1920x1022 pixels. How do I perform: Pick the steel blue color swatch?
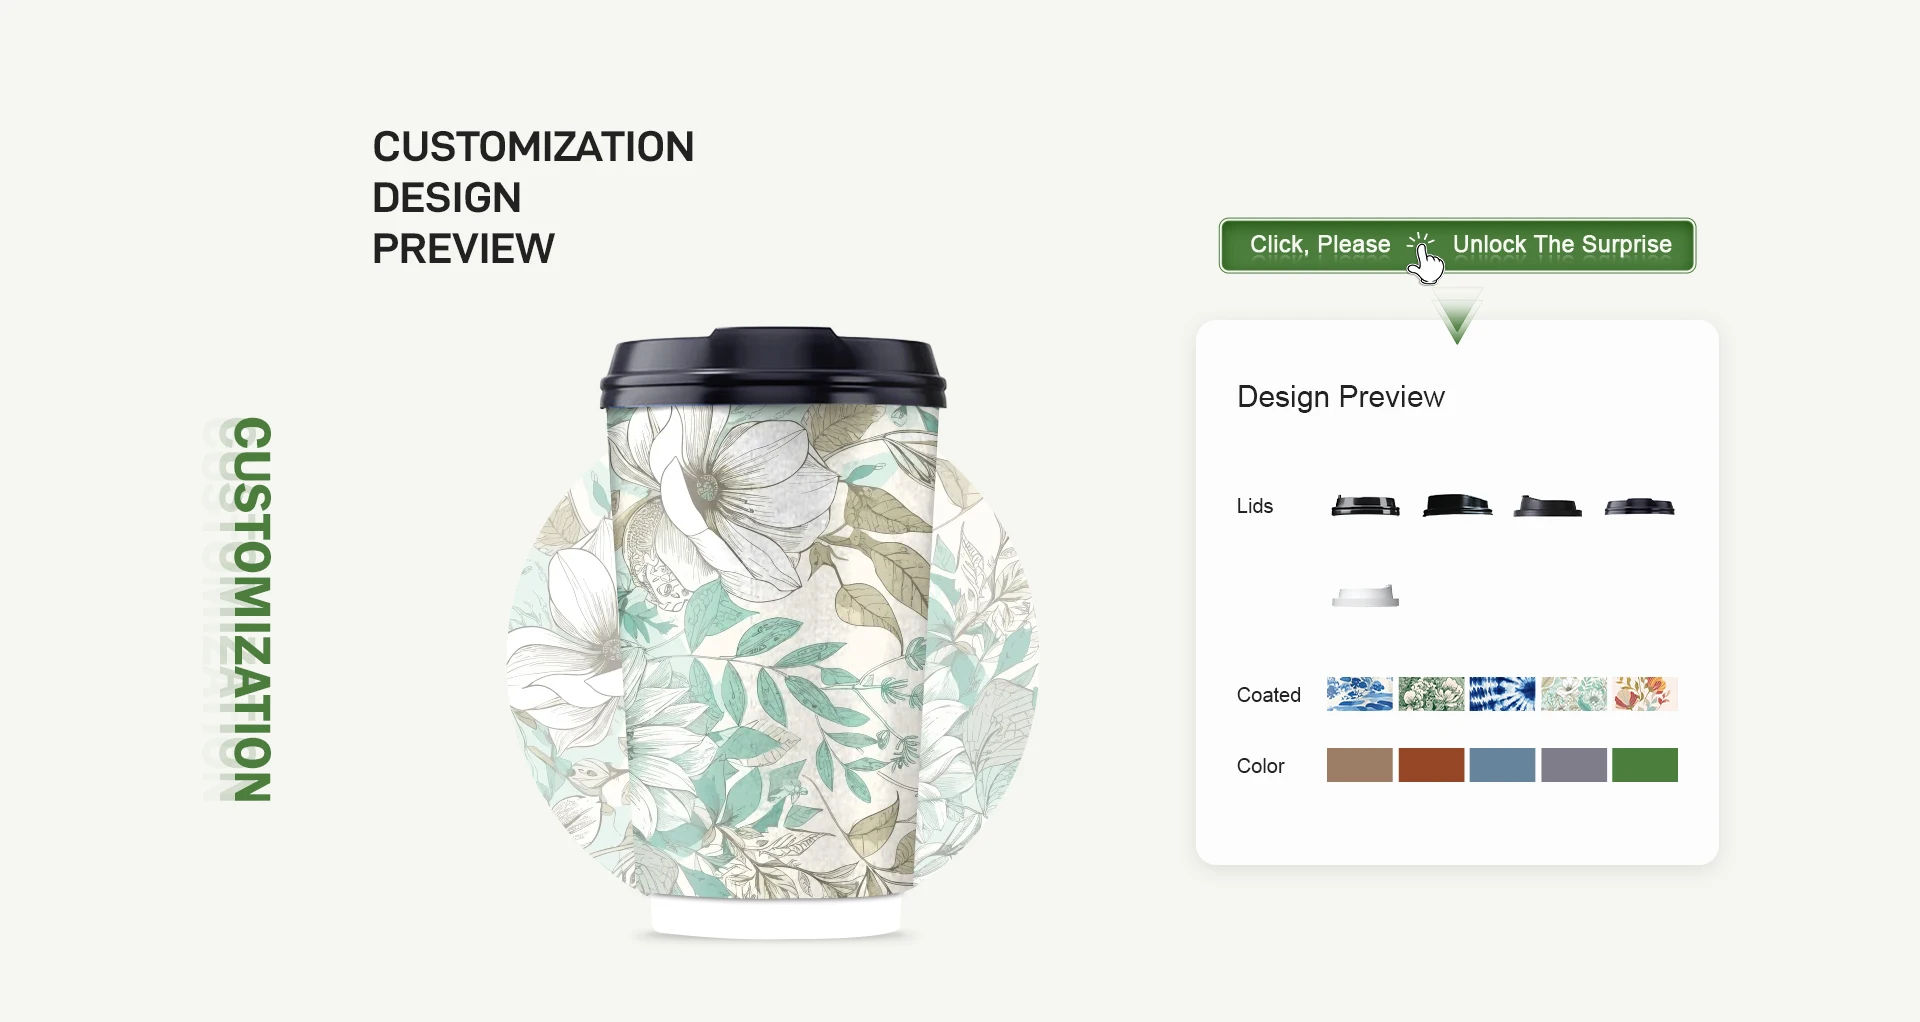click(1502, 765)
